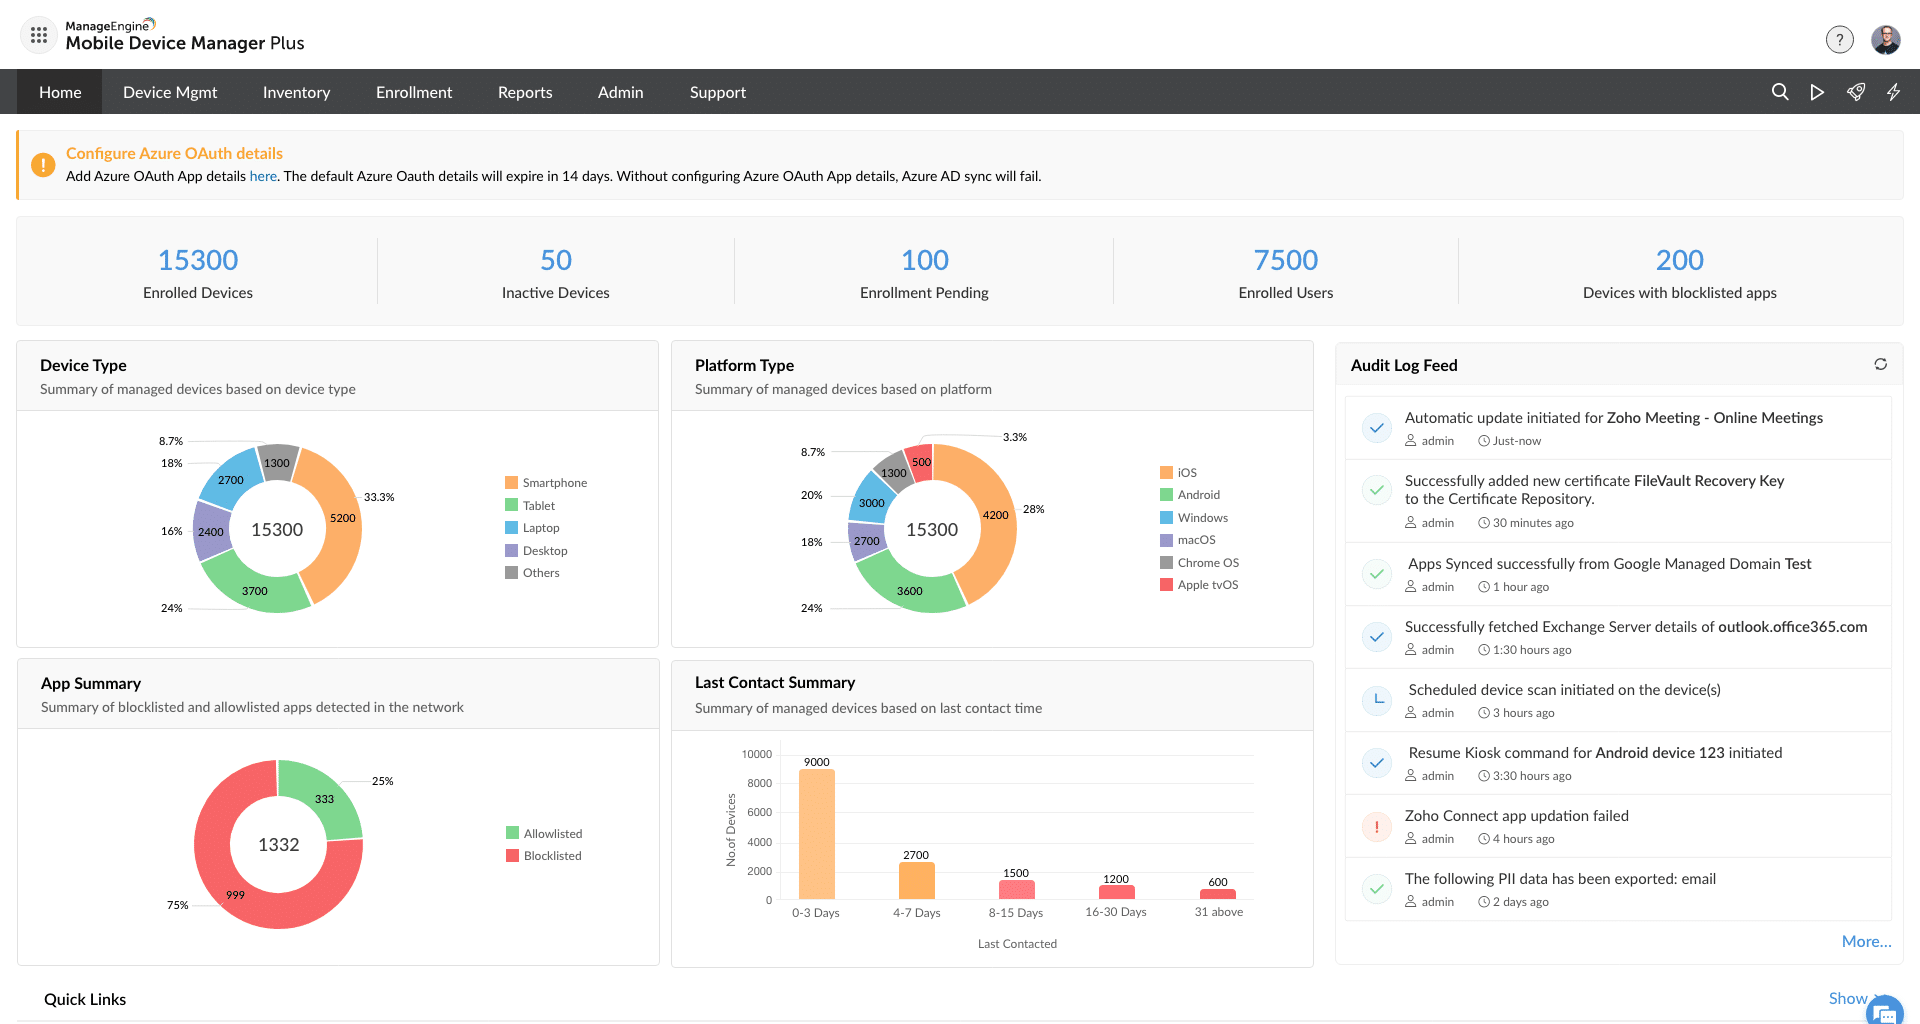
Task: Click checkmark icon for PII data exported entry
Action: (x=1377, y=888)
